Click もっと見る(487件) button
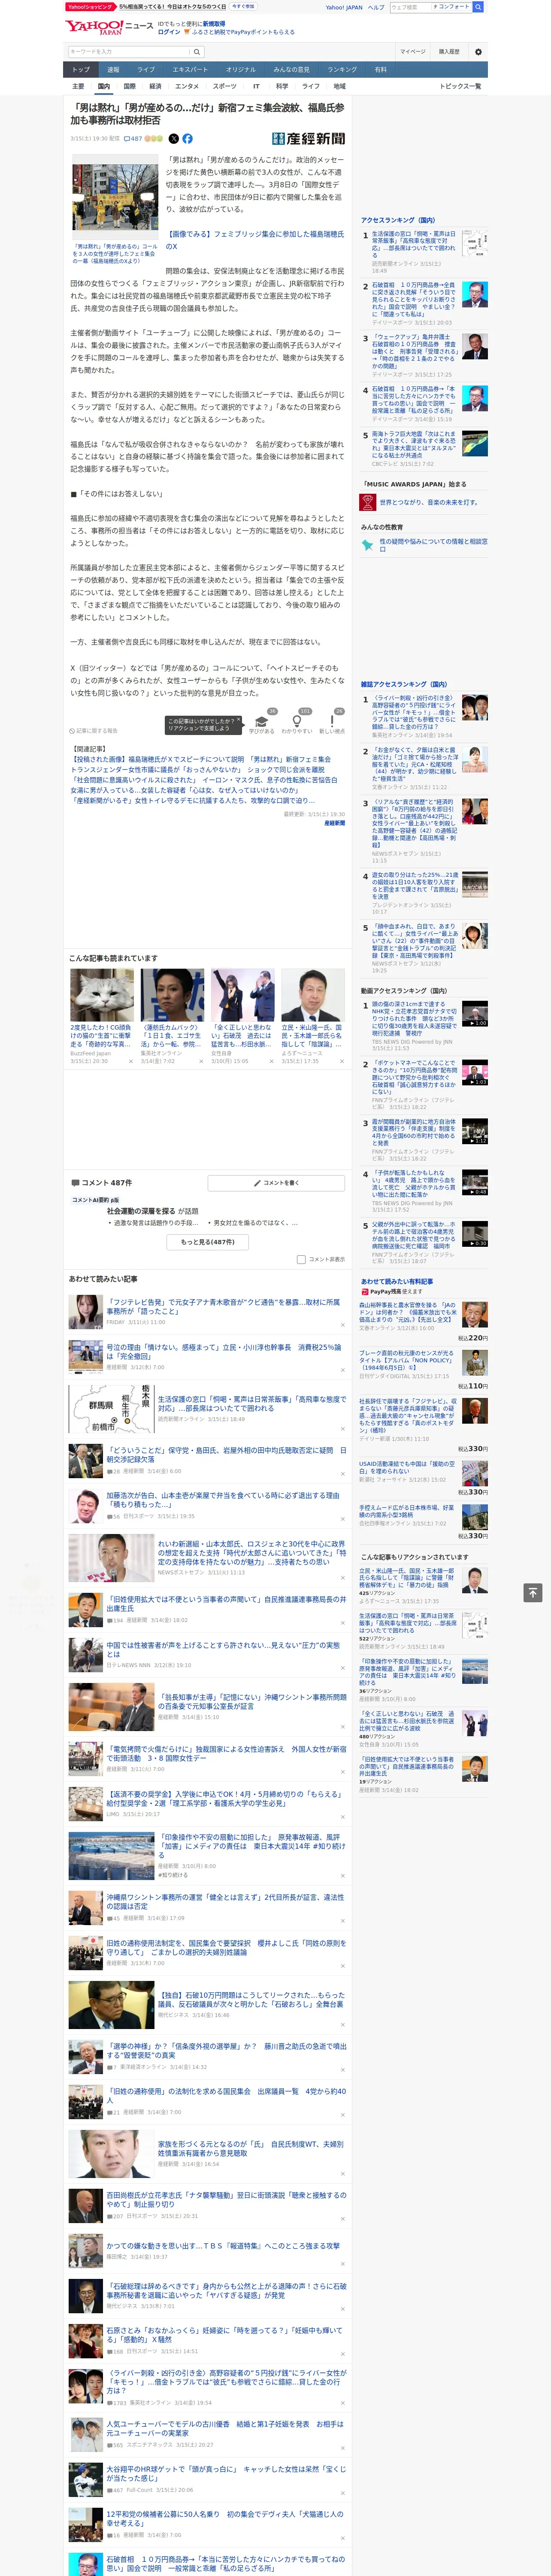The height and width of the screenshot is (2576, 551). click(208, 1242)
